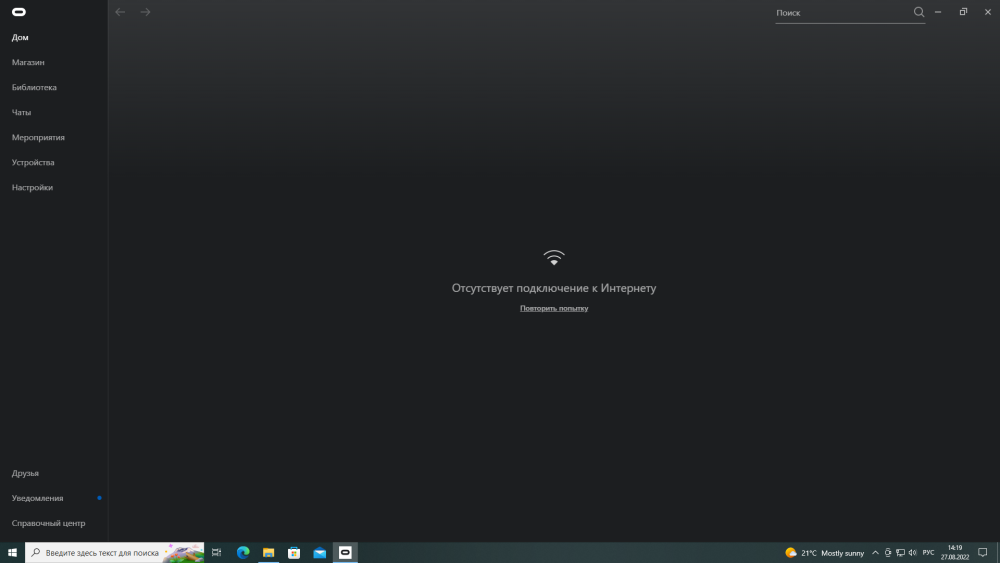Open the Мероприятия section
The width and height of the screenshot is (1000, 563).
38,137
